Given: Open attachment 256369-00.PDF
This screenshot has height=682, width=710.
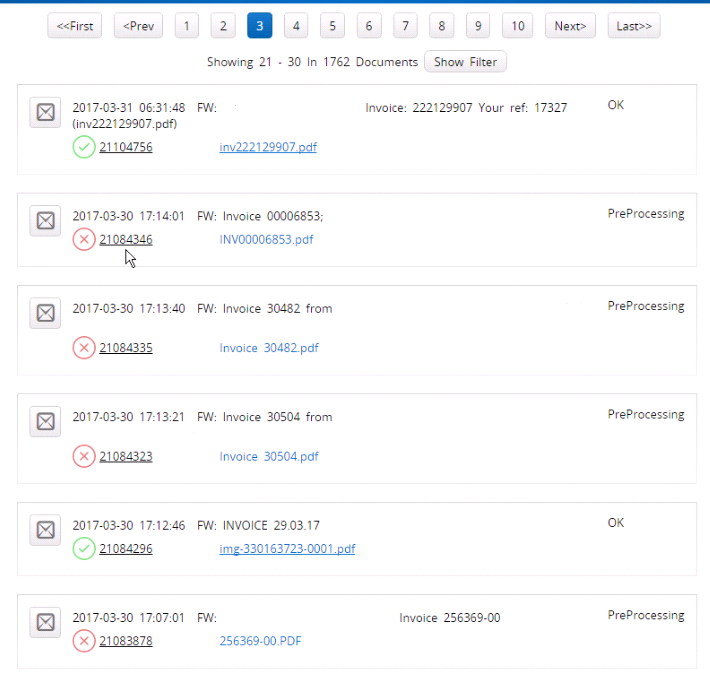Looking at the screenshot, I should (x=260, y=641).
